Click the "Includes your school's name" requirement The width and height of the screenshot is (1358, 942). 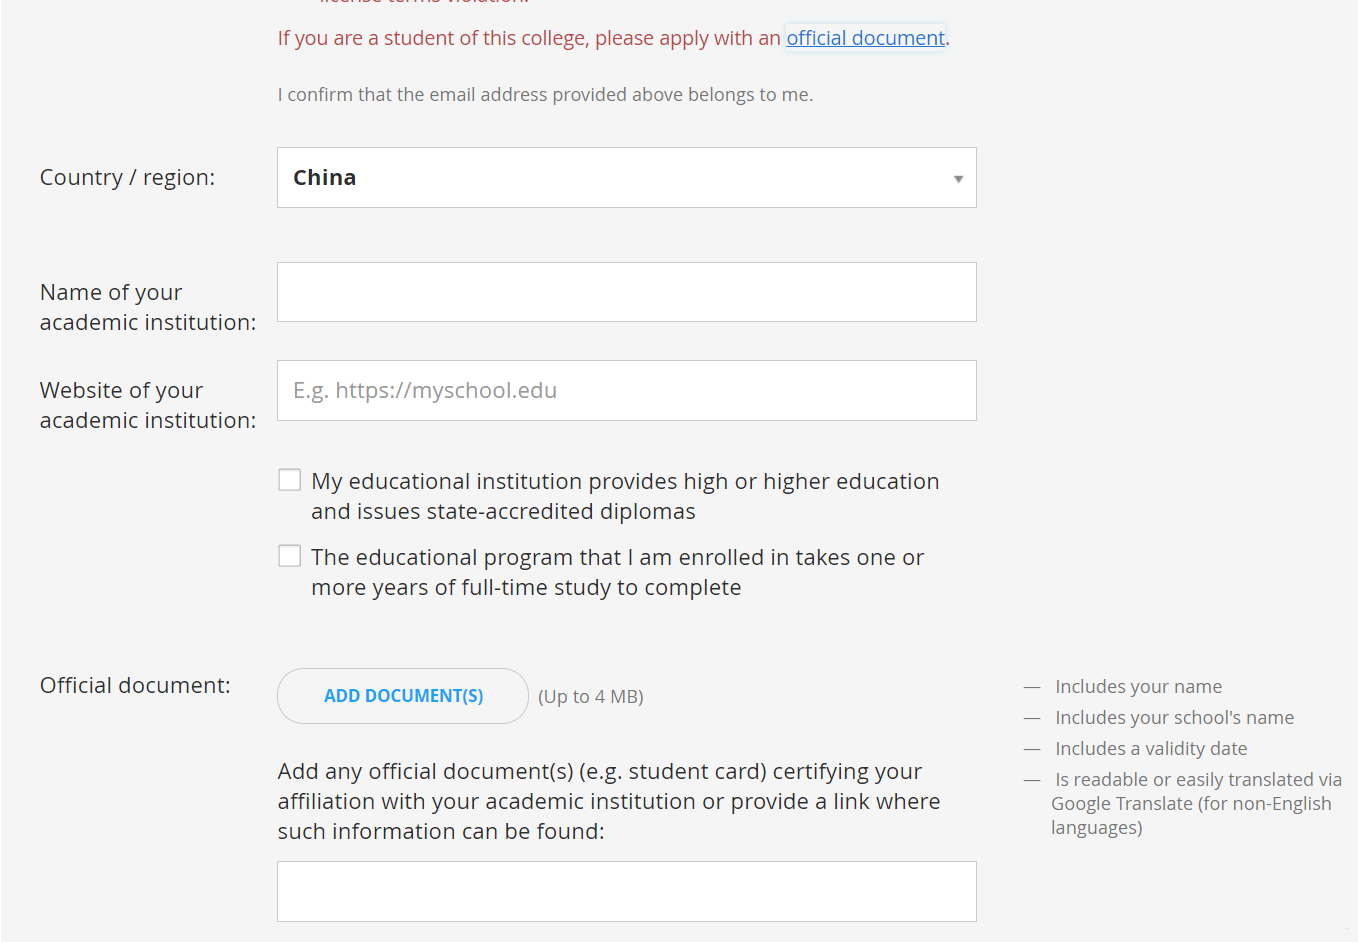point(1174,717)
